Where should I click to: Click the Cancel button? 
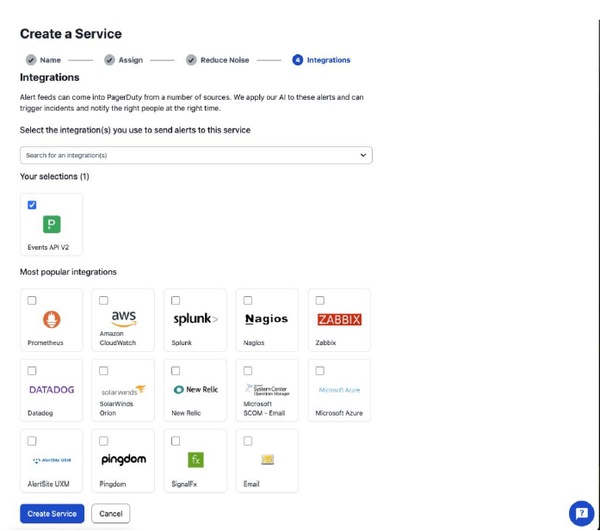click(111, 513)
